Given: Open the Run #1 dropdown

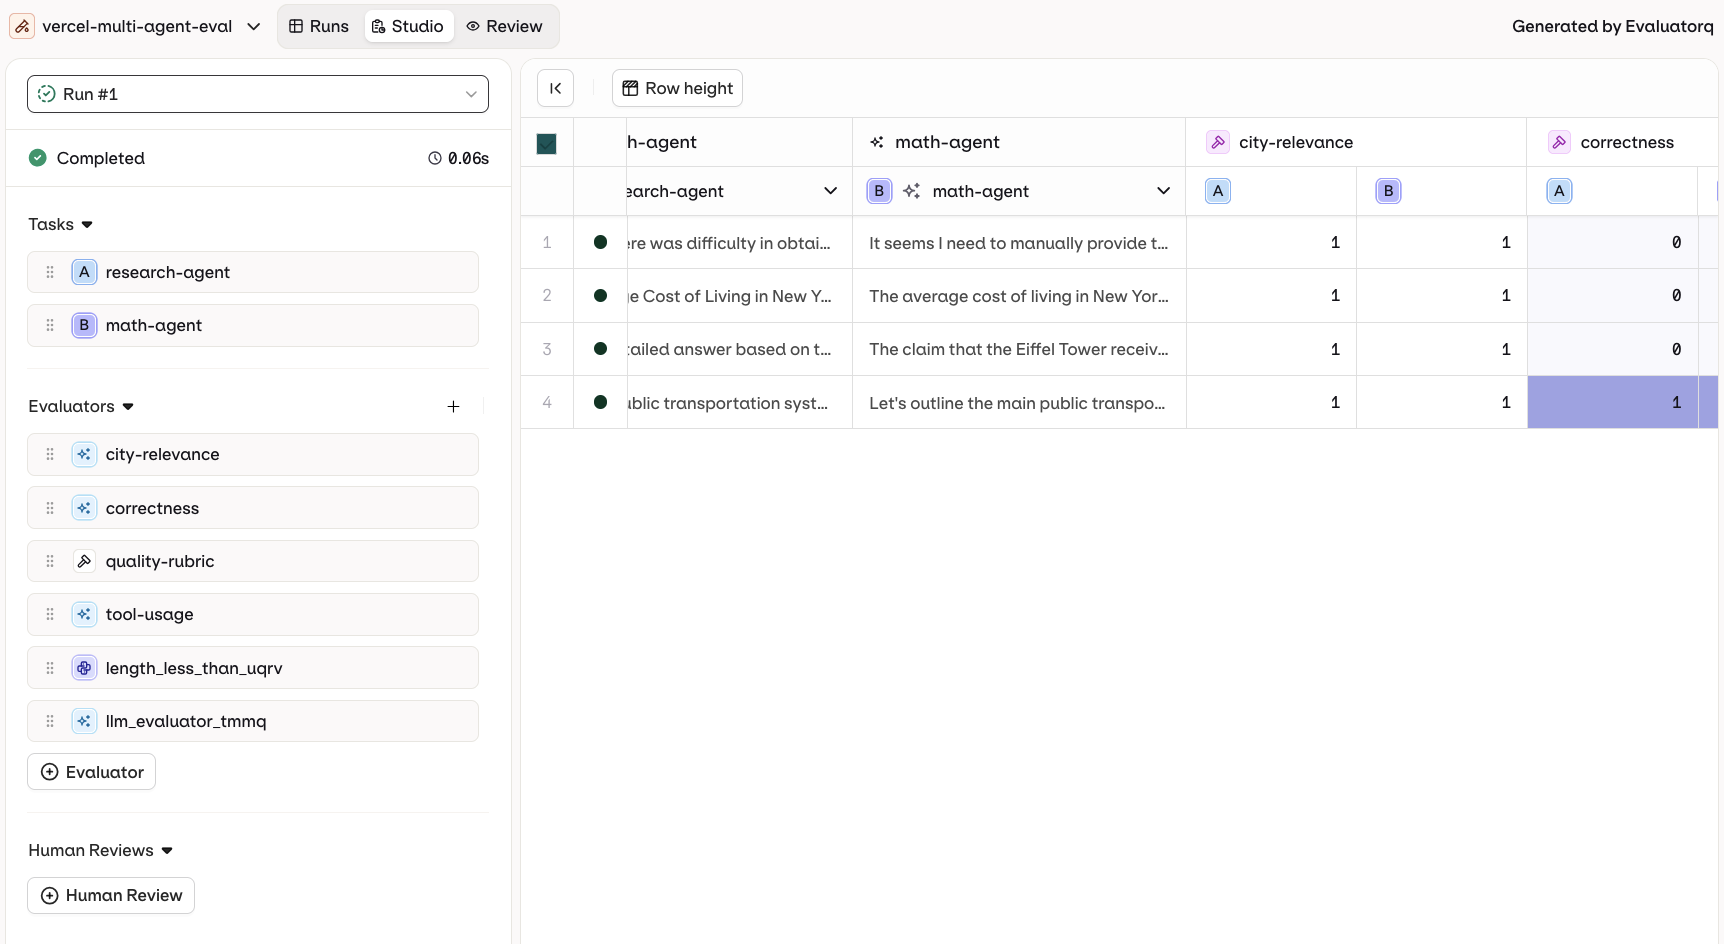Looking at the screenshot, I should [471, 94].
